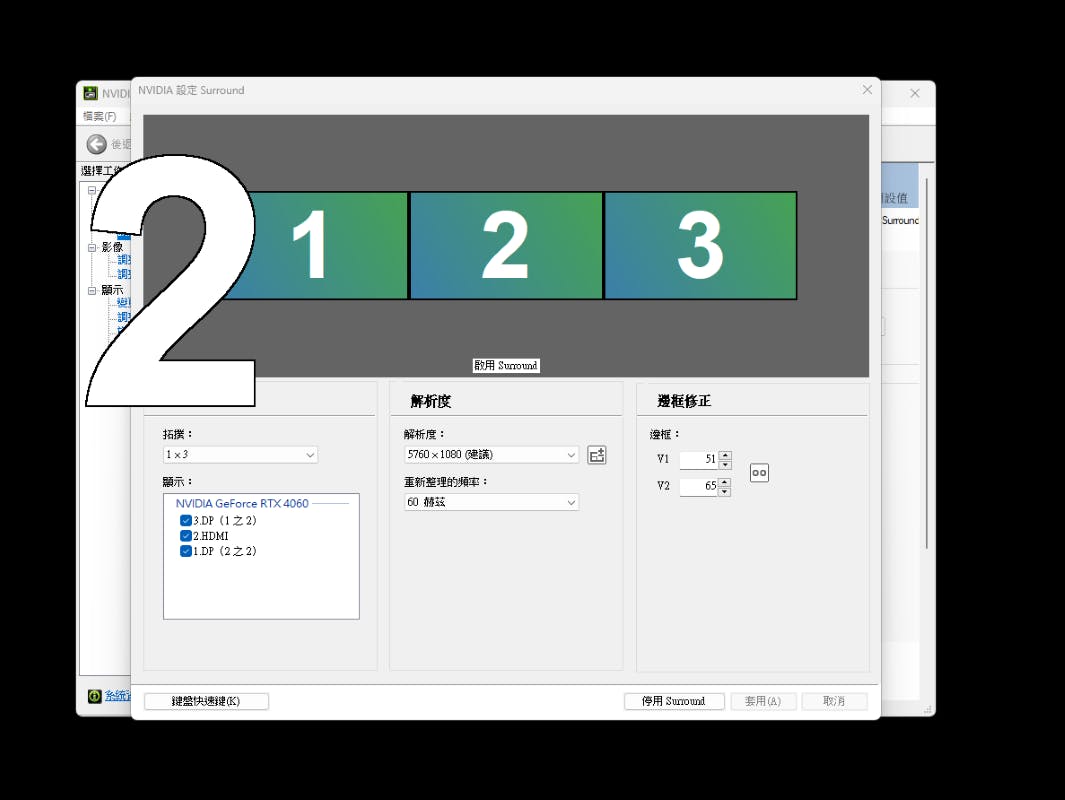The height and width of the screenshot is (800, 1065).
Task: Collapse the 顯示 tree node
Action: point(92,291)
